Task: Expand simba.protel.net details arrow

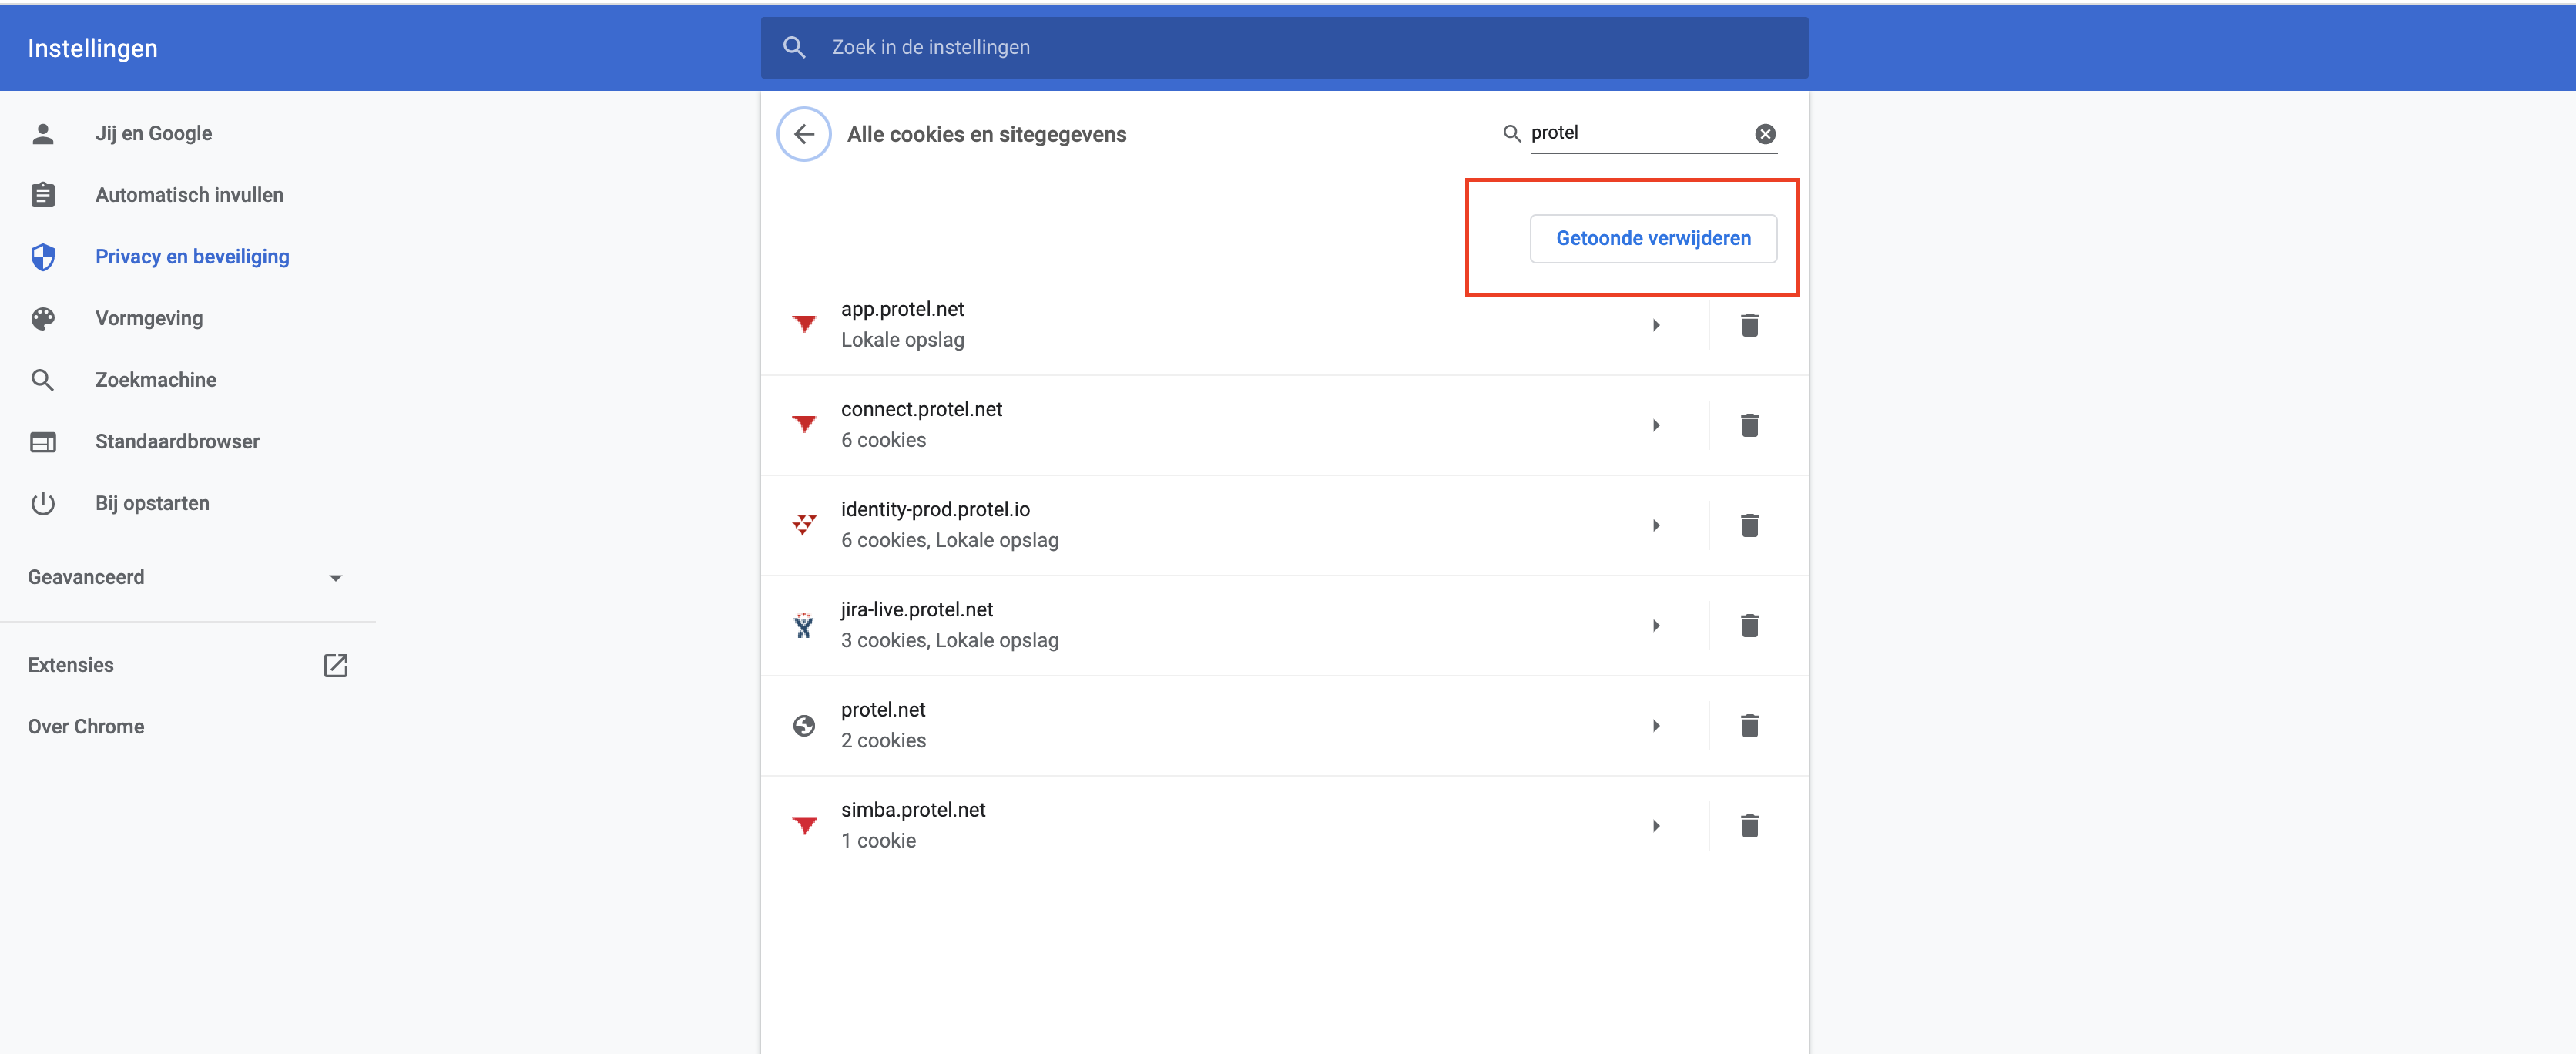Action: coord(1656,825)
